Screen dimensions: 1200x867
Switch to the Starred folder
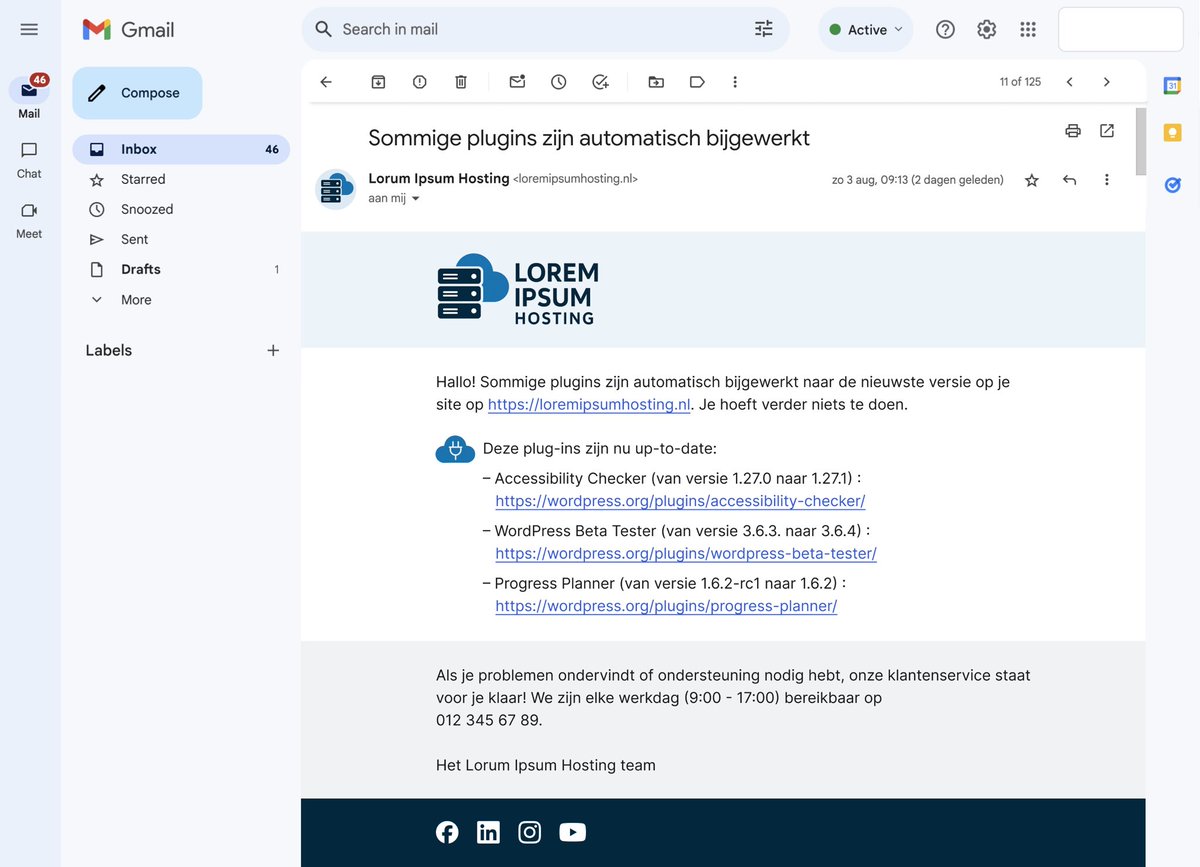145,179
